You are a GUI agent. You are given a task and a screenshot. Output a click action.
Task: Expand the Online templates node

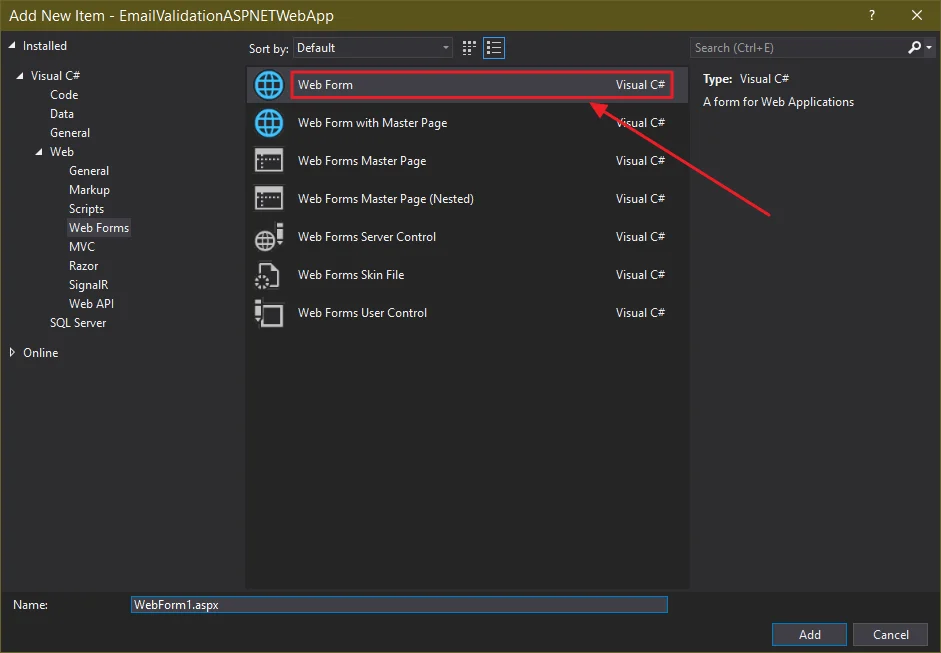point(13,352)
